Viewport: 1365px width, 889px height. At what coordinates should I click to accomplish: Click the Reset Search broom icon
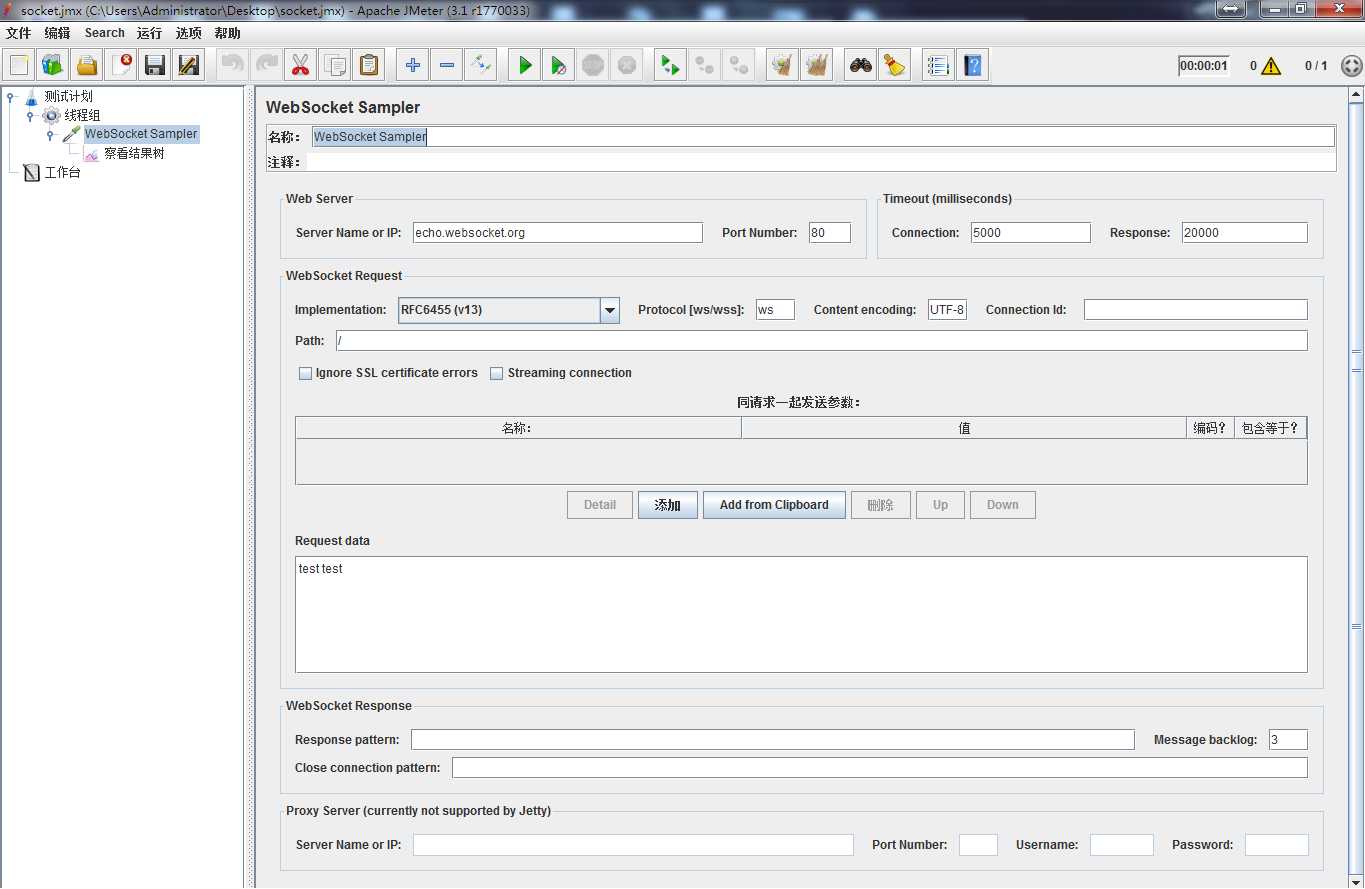click(895, 66)
